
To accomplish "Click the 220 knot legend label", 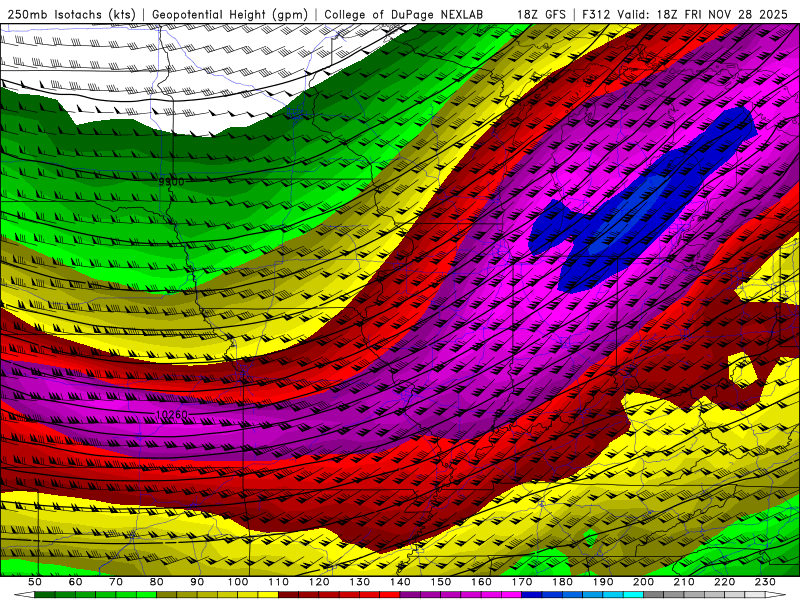I will 725,582.
